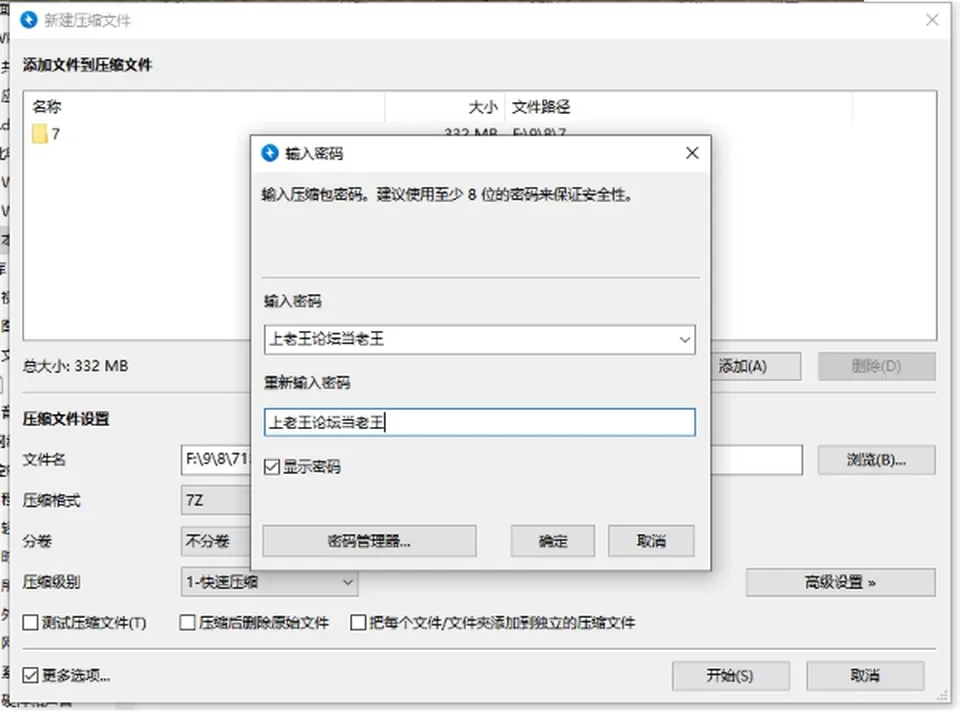960x712 pixels.
Task: Toggle the 更多选项 checkbox
Action: tap(30, 675)
